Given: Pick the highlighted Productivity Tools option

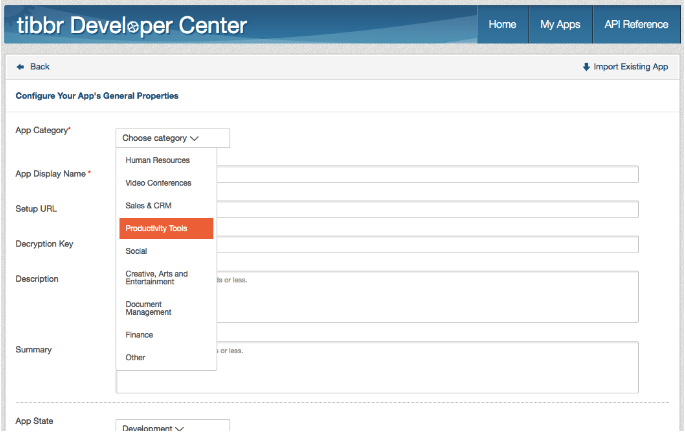Looking at the screenshot, I should point(166,228).
